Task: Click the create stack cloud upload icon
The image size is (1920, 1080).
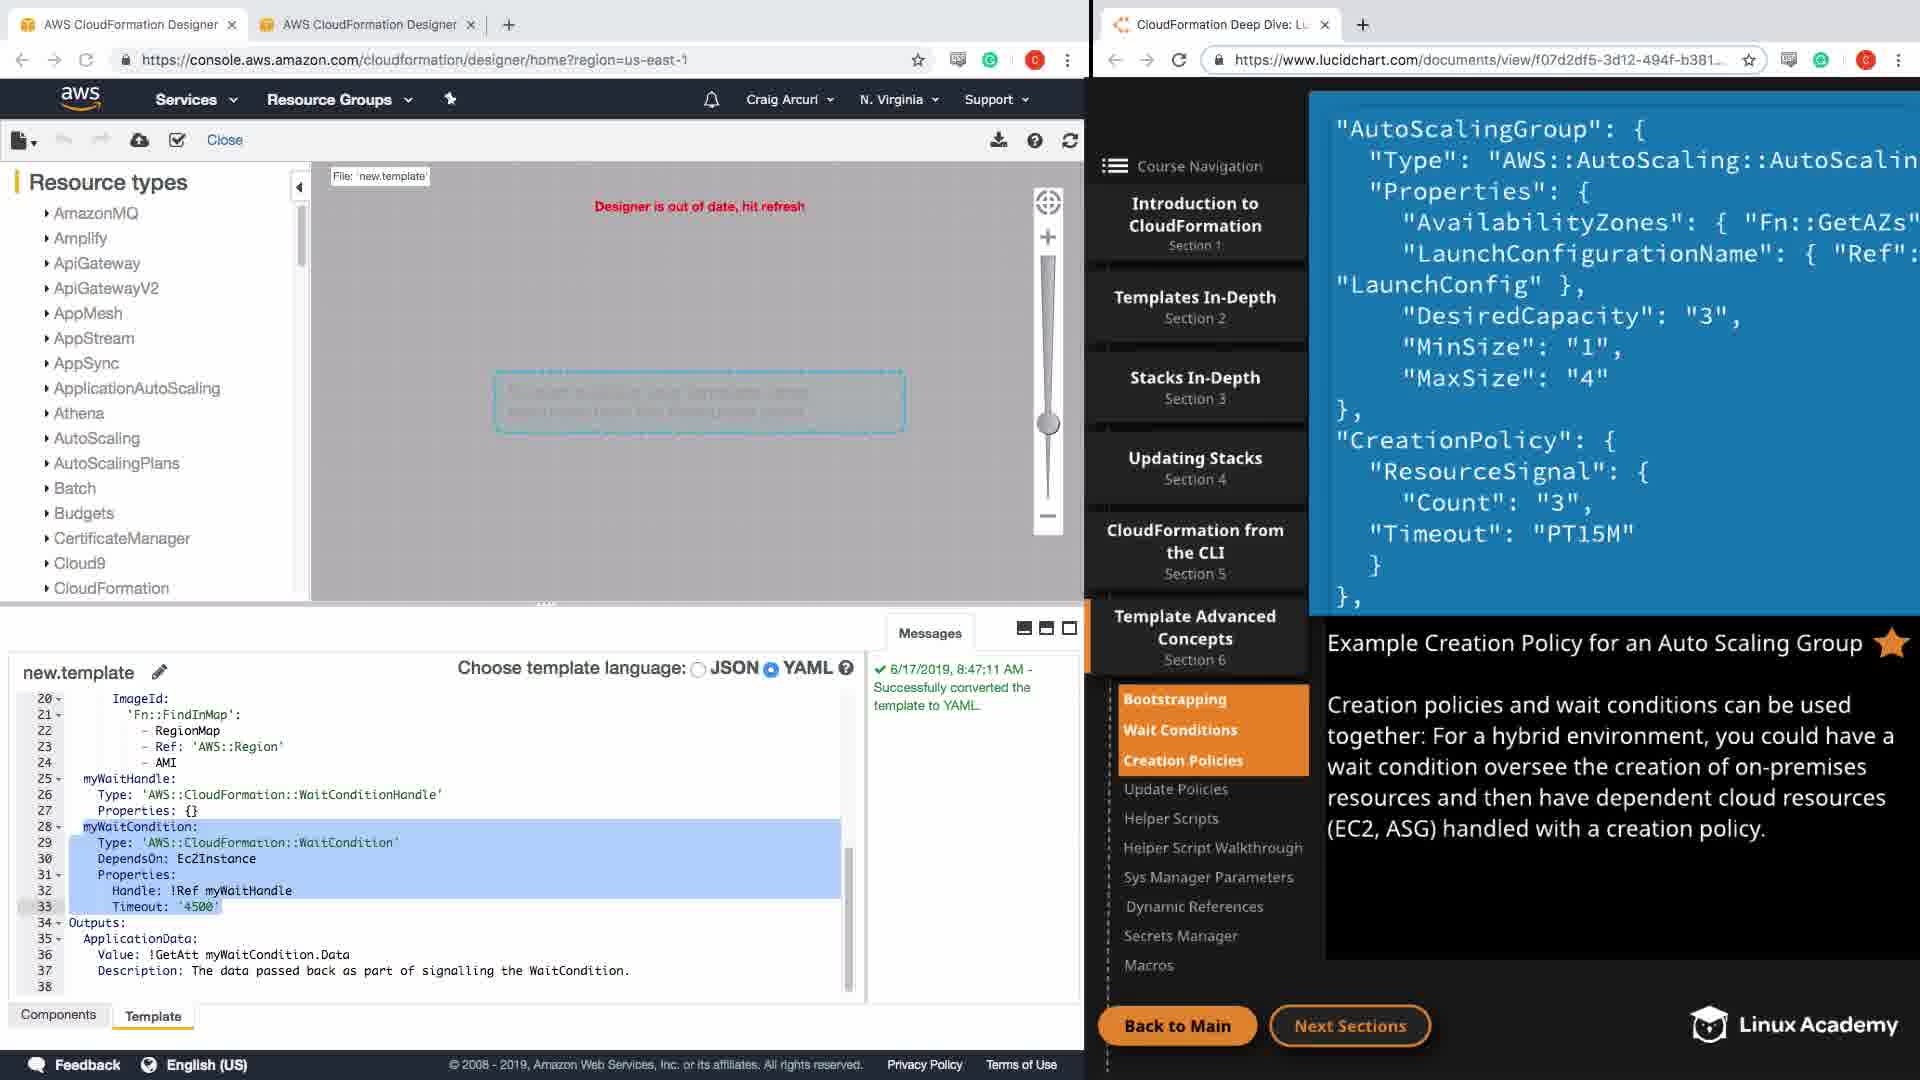Action: pyautogui.click(x=140, y=140)
